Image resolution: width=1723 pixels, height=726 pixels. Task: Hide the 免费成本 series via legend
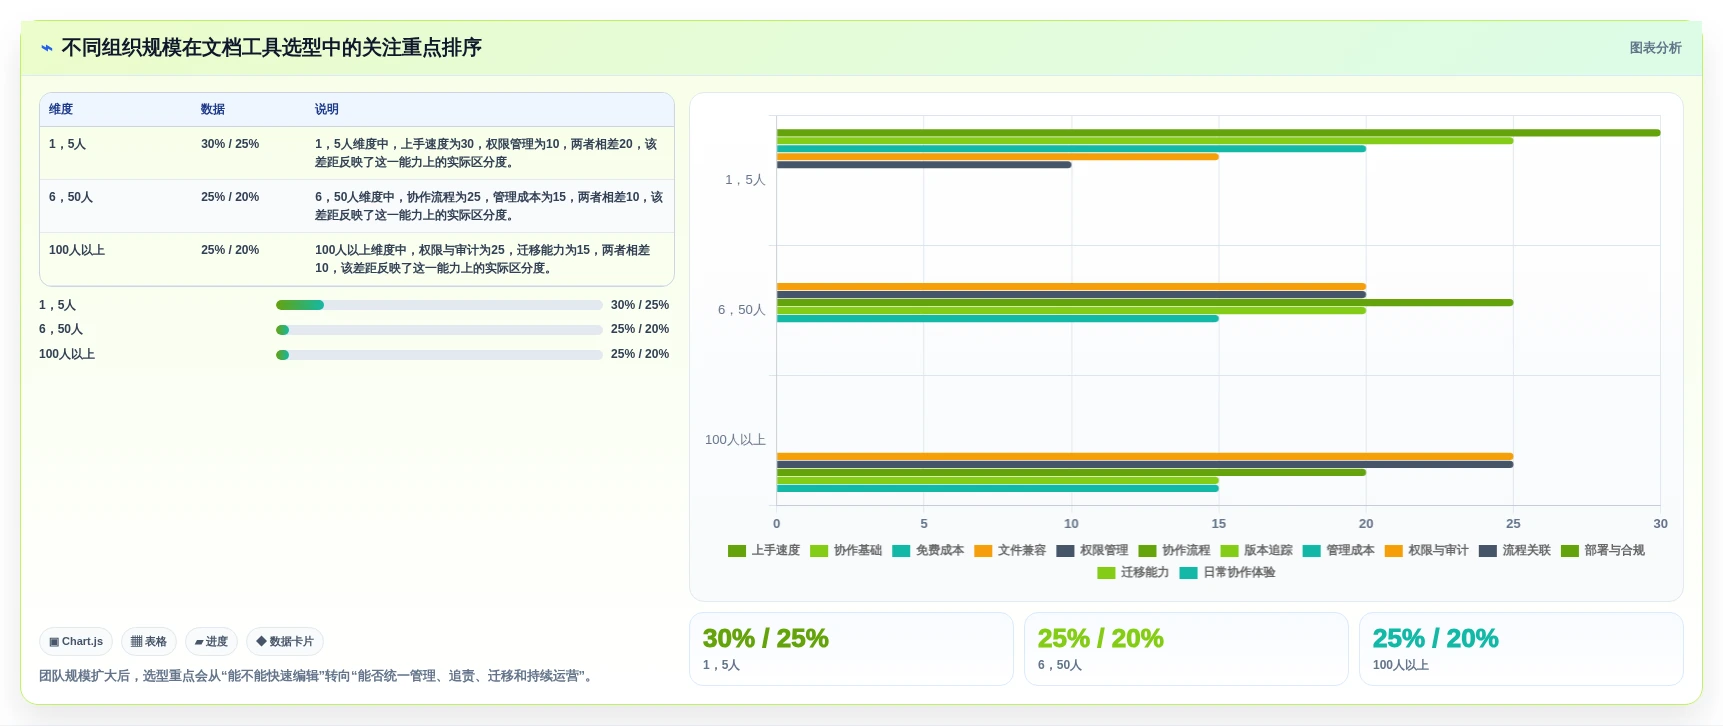coord(928,551)
